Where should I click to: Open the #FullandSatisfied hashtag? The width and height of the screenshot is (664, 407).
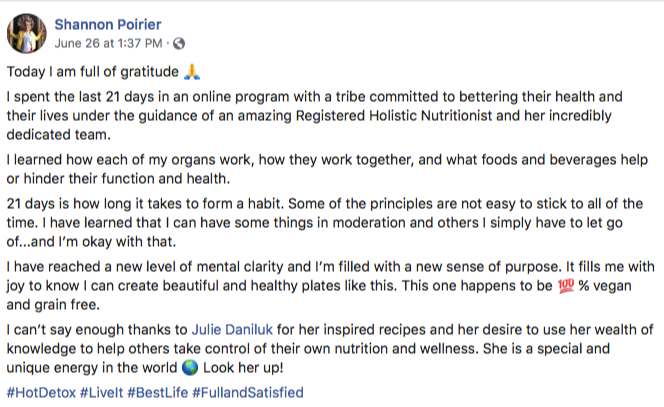pyautogui.click(x=248, y=393)
